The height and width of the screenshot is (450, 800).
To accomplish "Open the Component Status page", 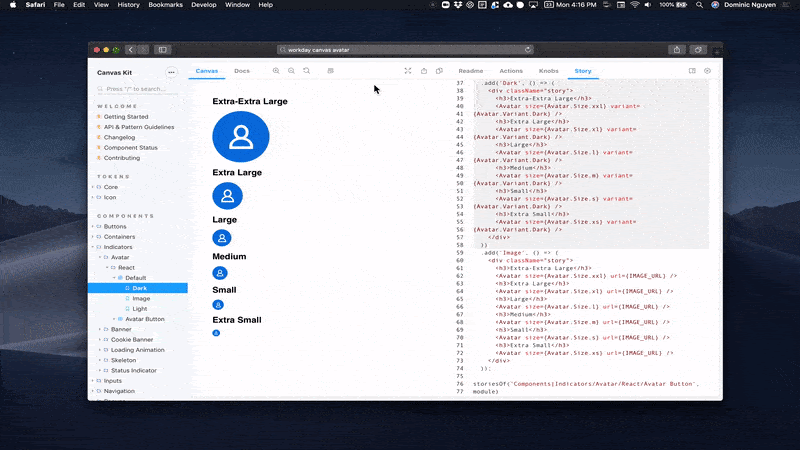I will tap(131, 147).
